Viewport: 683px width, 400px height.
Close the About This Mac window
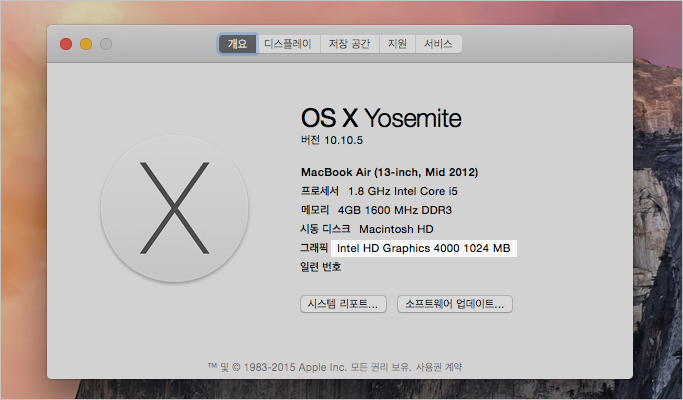pyautogui.click(x=66, y=44)
